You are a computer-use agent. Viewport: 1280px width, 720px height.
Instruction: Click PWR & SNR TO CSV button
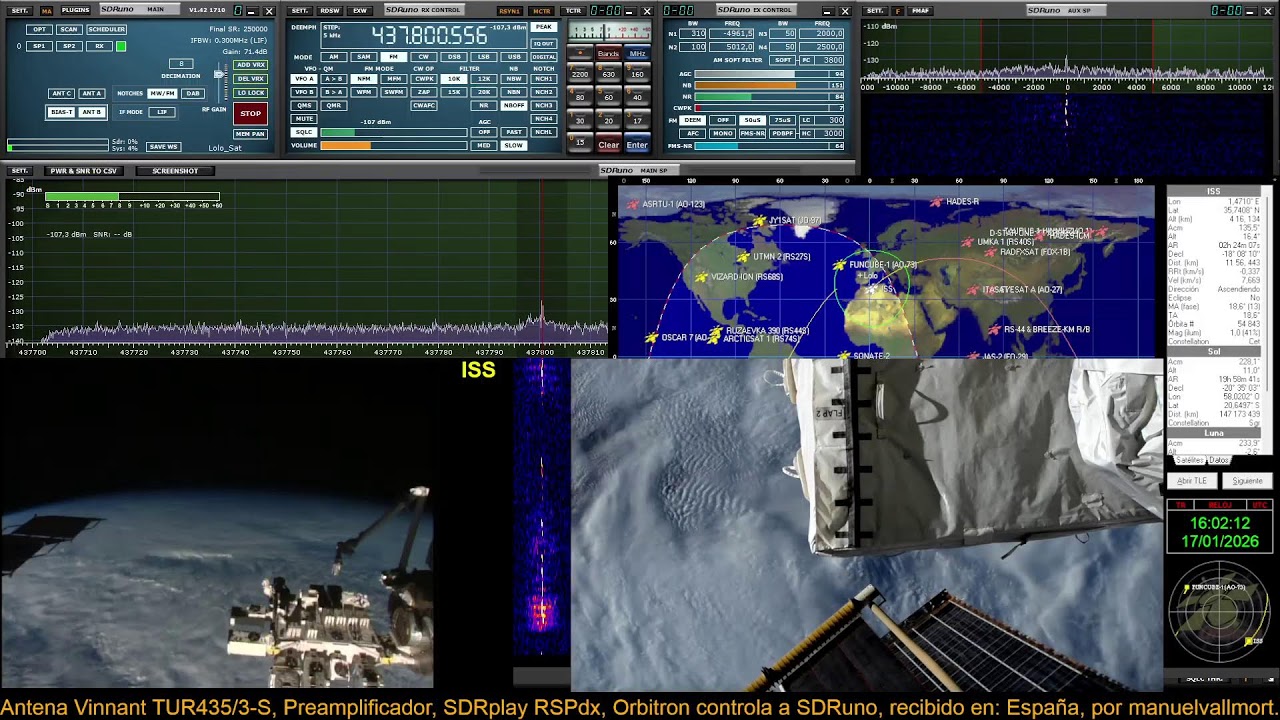[83, 171]
